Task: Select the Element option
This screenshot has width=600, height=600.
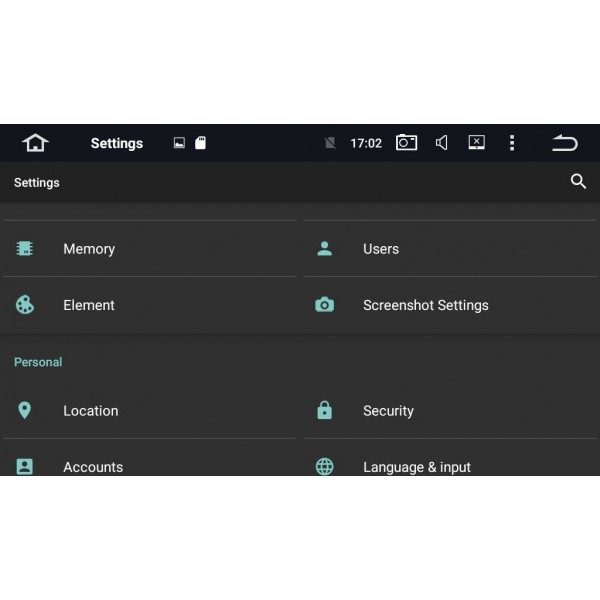Action: click(89, 305)
